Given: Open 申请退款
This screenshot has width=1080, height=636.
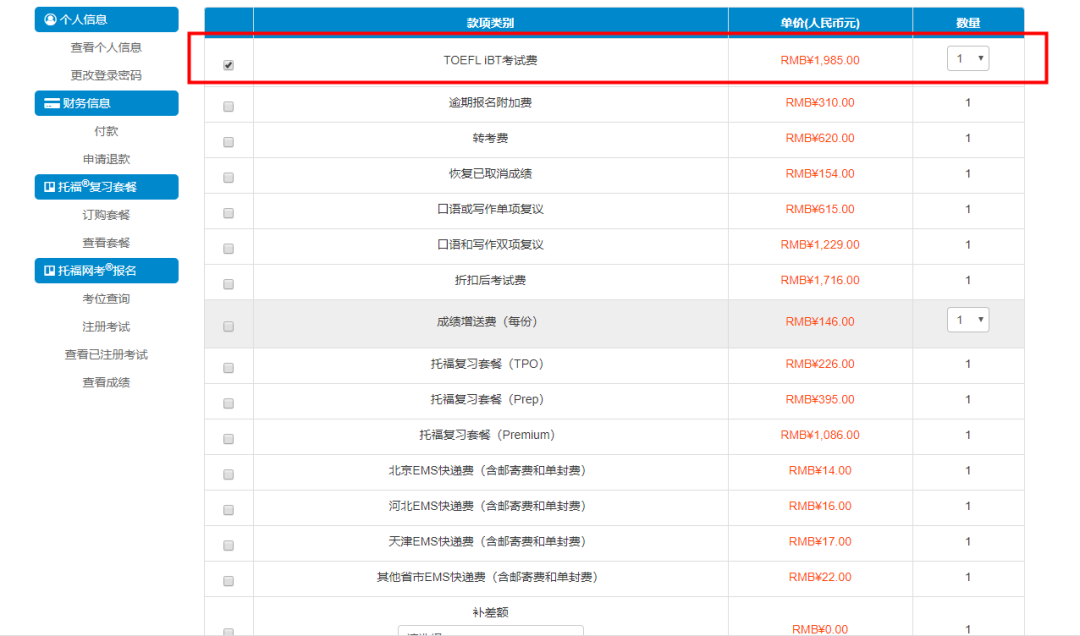Looking at the screenshot, I should [x=106, y=159].
